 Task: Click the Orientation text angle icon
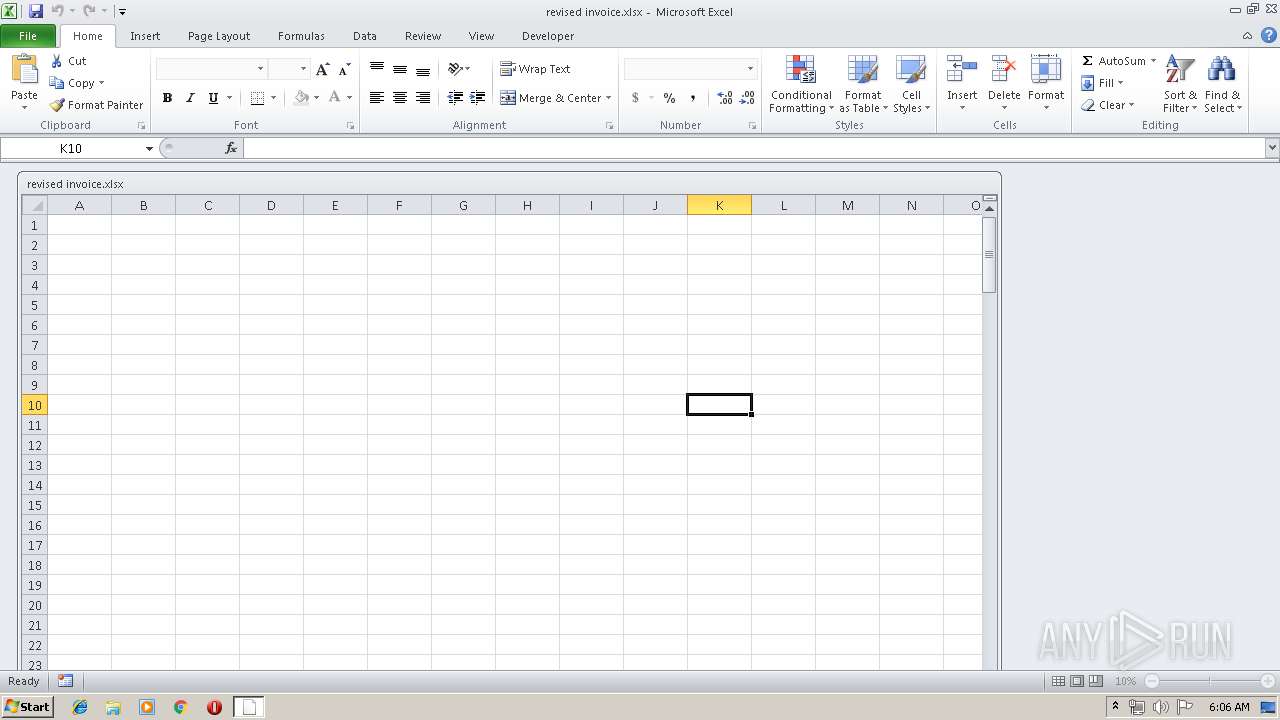tap(455, 69)
